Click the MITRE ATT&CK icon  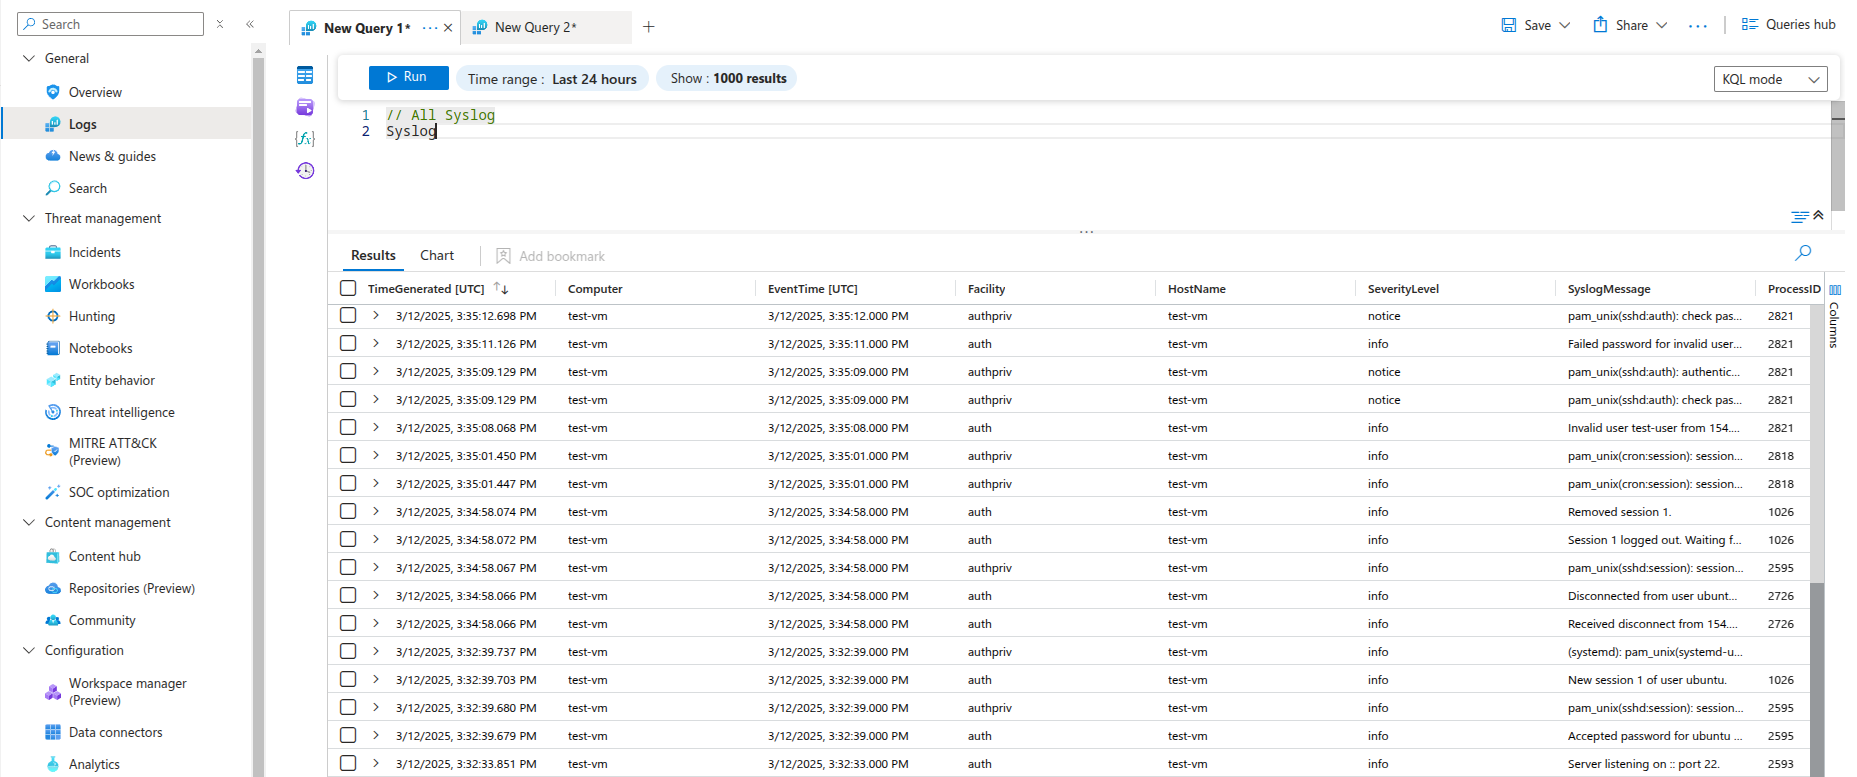(53, 451)
